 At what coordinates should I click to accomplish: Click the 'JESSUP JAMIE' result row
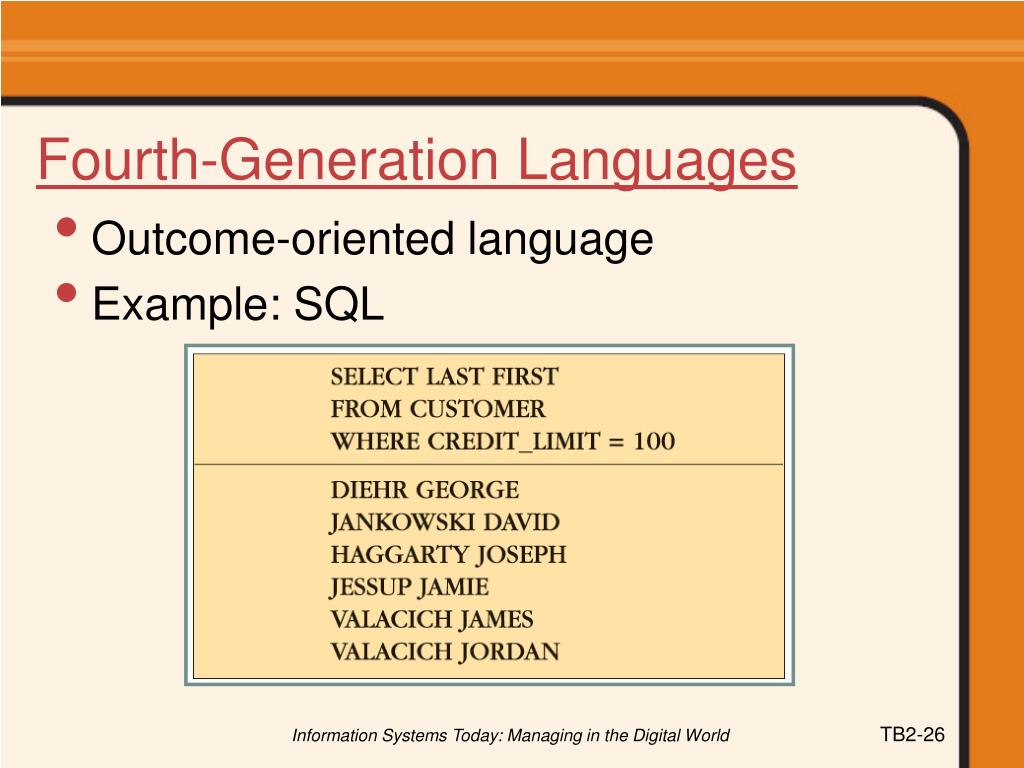point(409,587)
